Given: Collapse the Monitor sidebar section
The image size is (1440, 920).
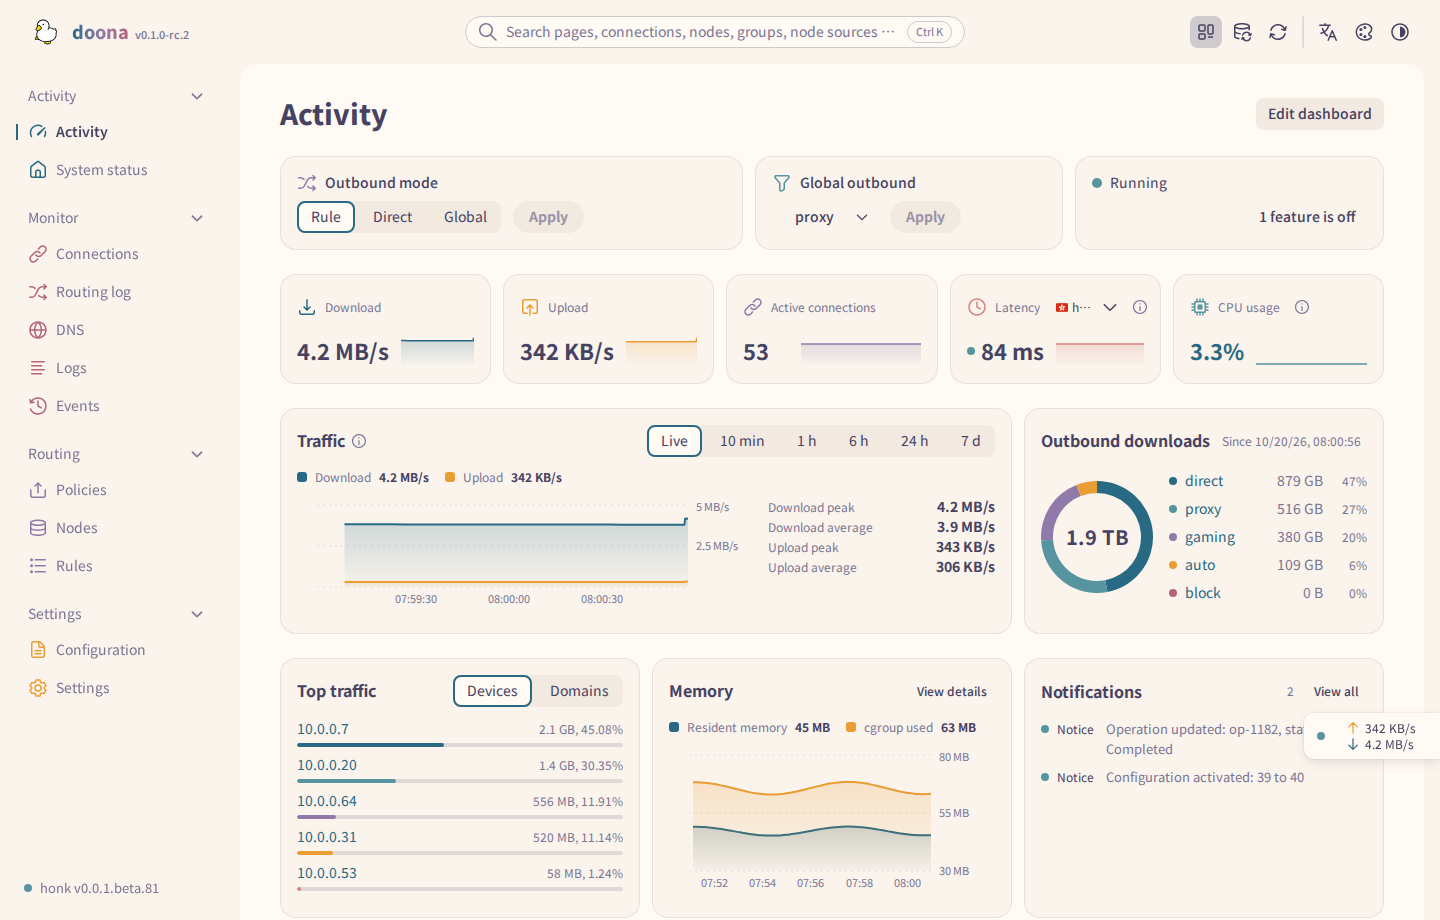Looking at the screenshot, I should (x=197, y=218).
